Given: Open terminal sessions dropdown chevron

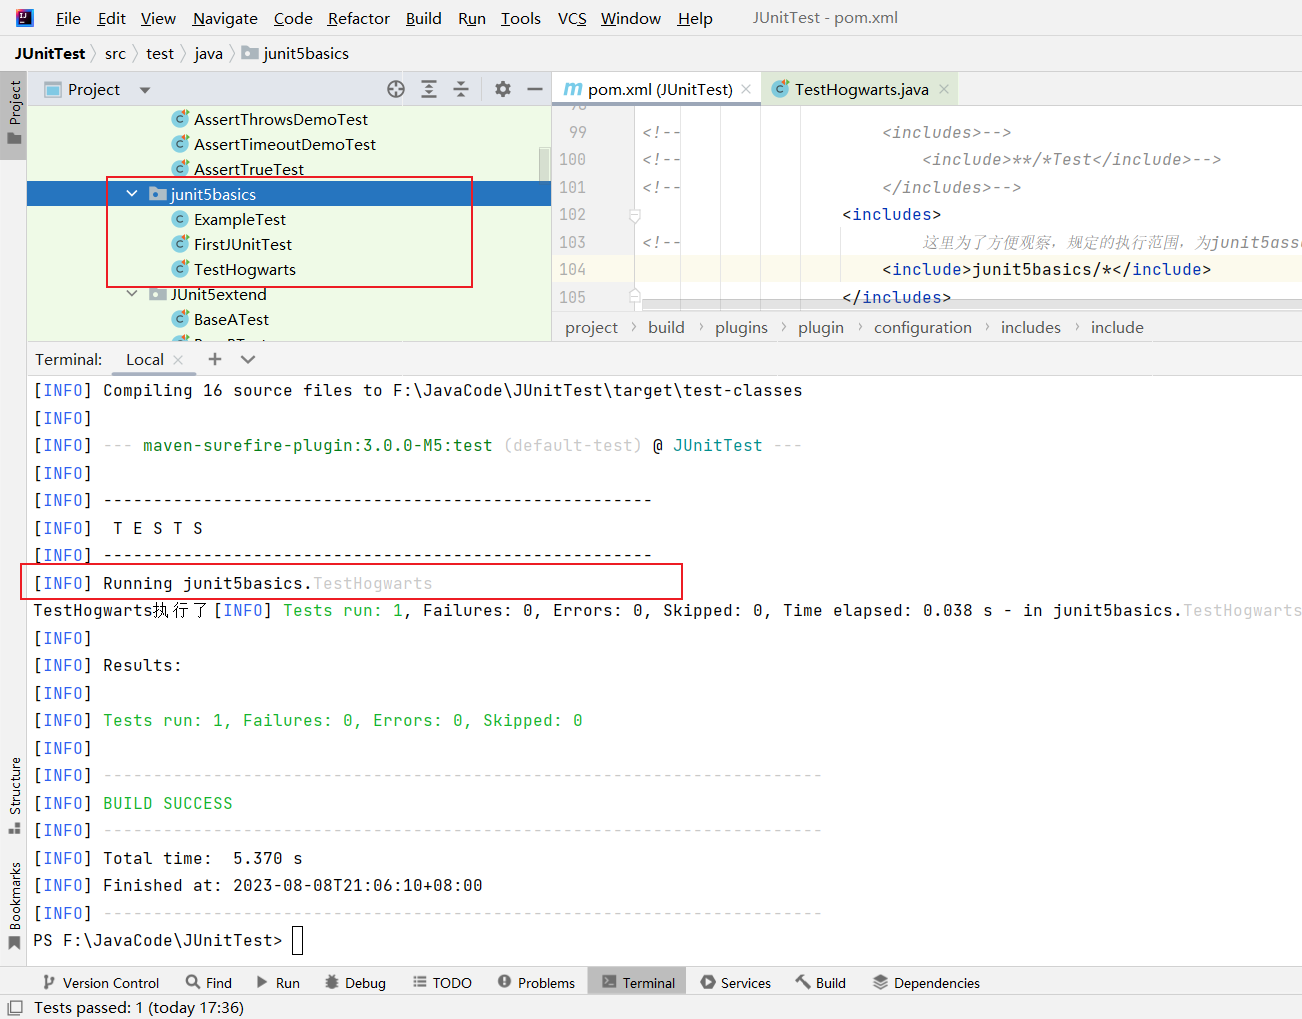Looking at the screenshot, I should point(248,359).
